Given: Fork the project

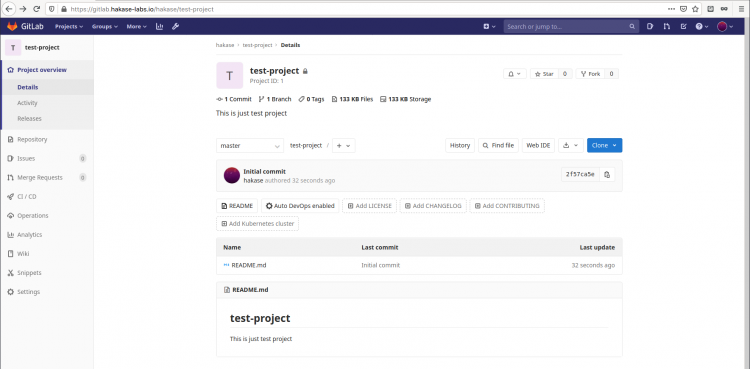Looking at the screenshot, I should coord(590,74).
